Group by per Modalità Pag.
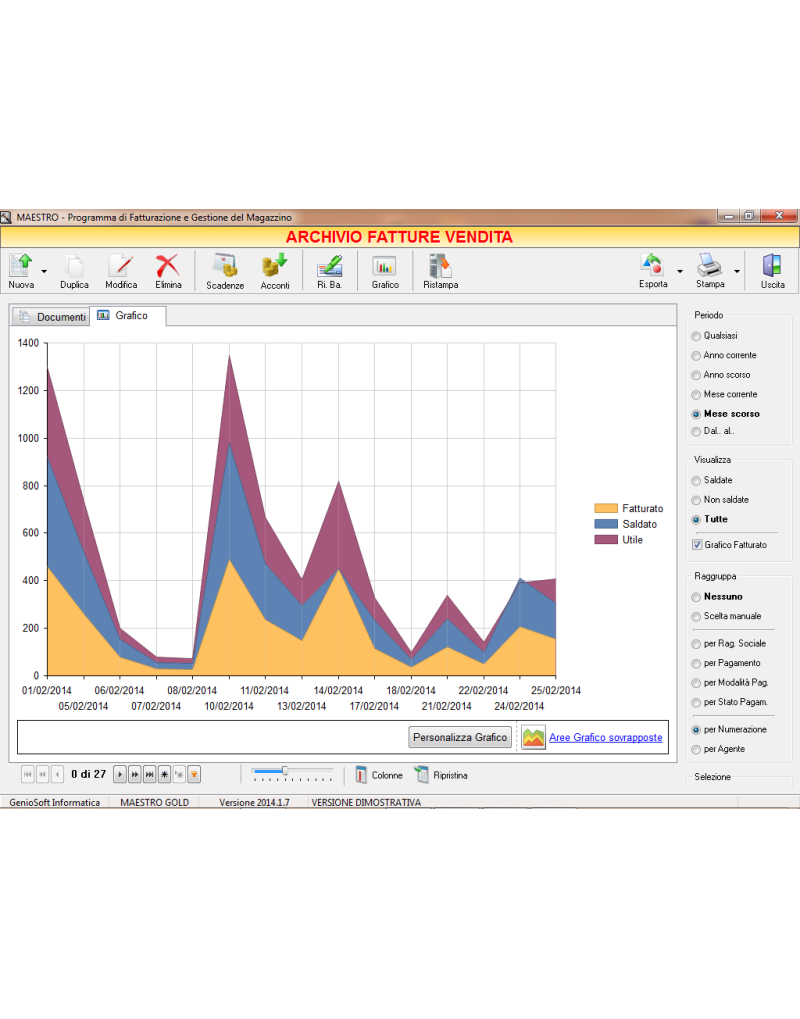This screenshot has height=1019, width=800. point(696,683)
